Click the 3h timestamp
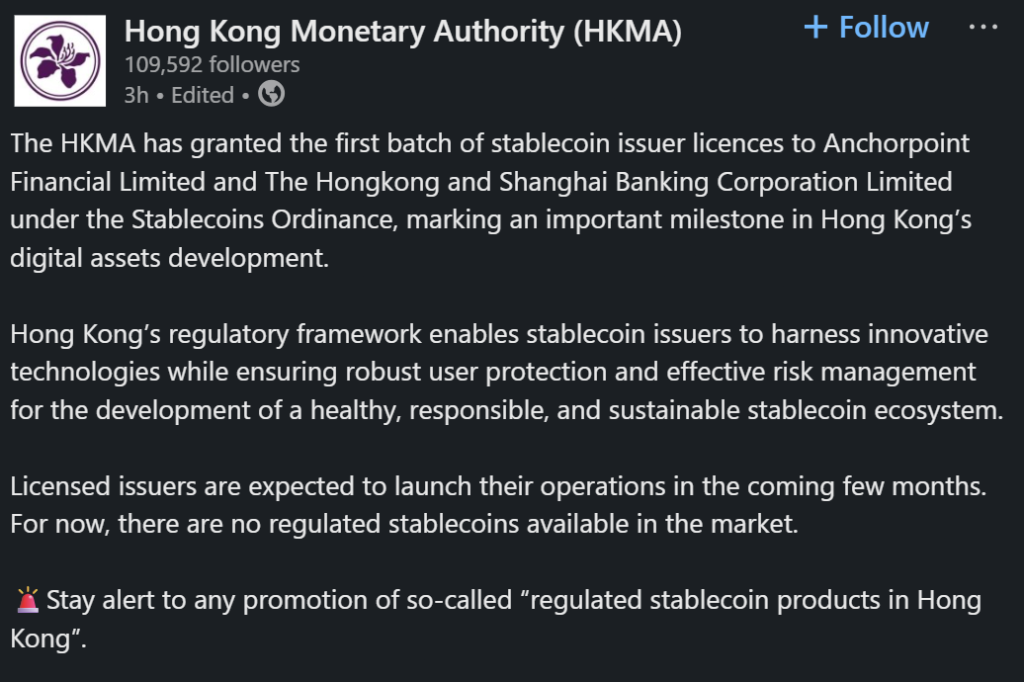1024x682 pixels. [x=134, y=96]
